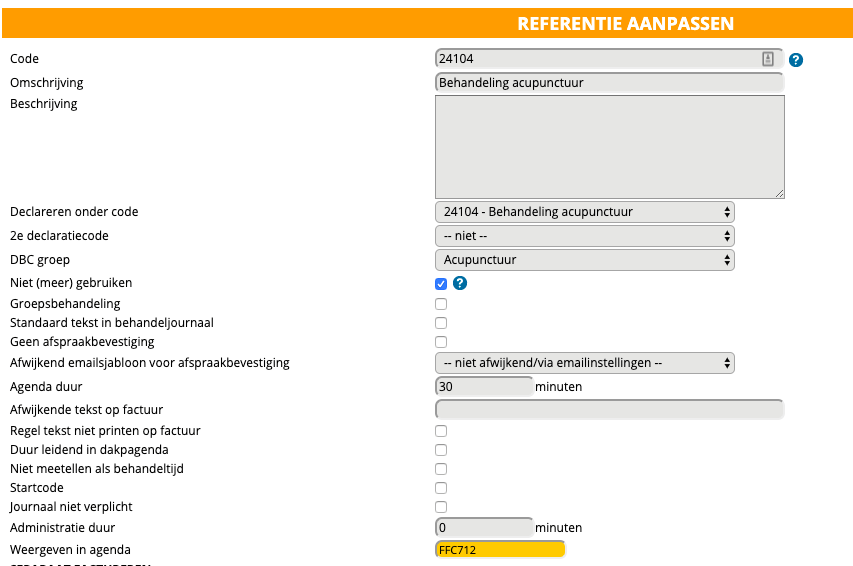Click inside the Beschrijving text area
853x566 pixels.
(x=609, y=147)
